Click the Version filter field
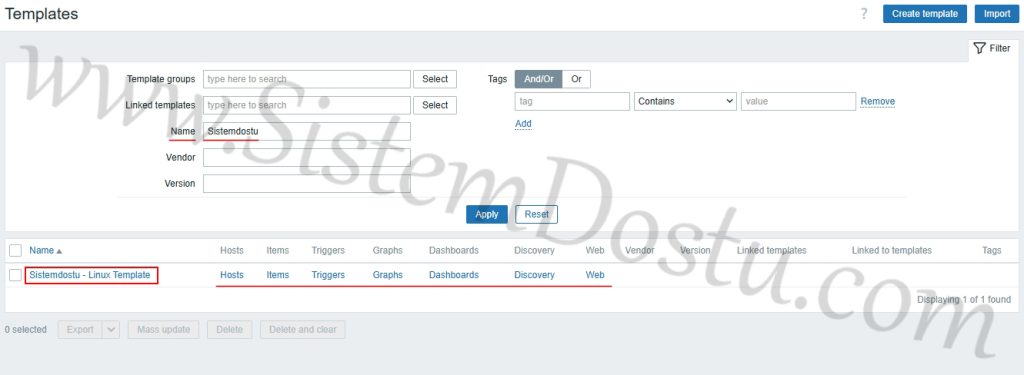This screenshot has width=1024, height=375. [x=307, y=184]
